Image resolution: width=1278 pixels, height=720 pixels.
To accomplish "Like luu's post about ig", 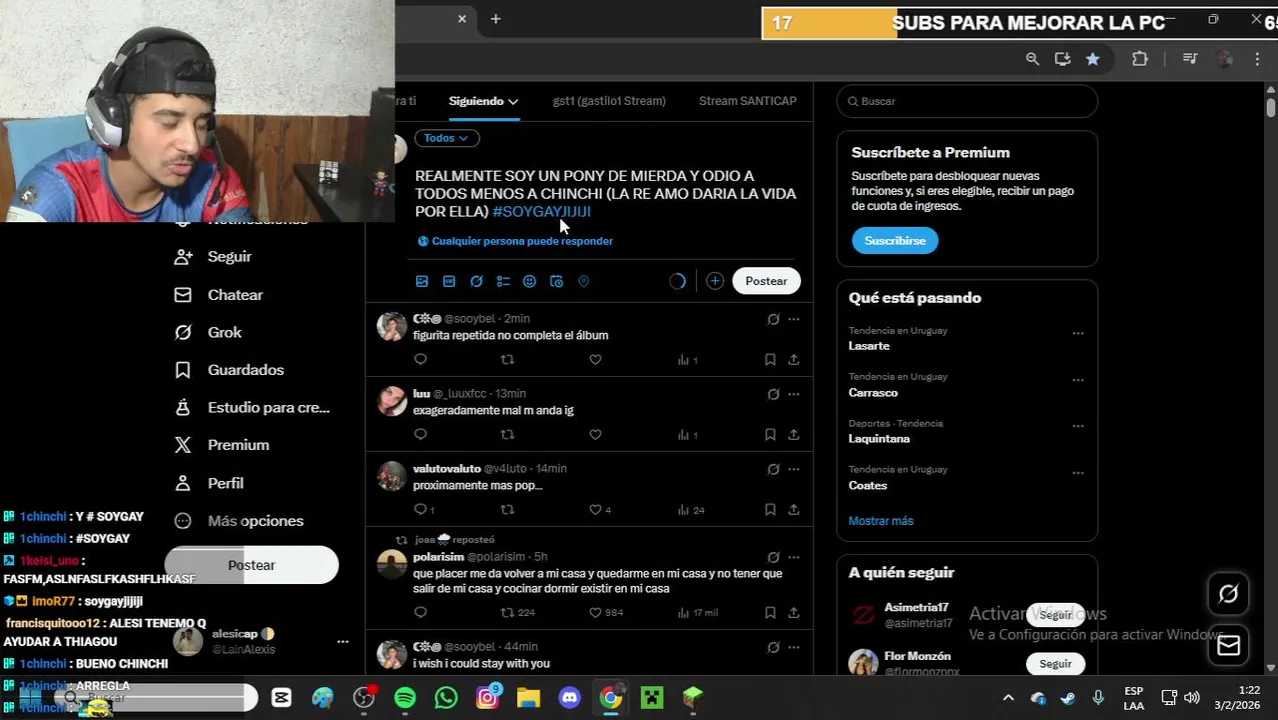I will click(x=595, y=434).
